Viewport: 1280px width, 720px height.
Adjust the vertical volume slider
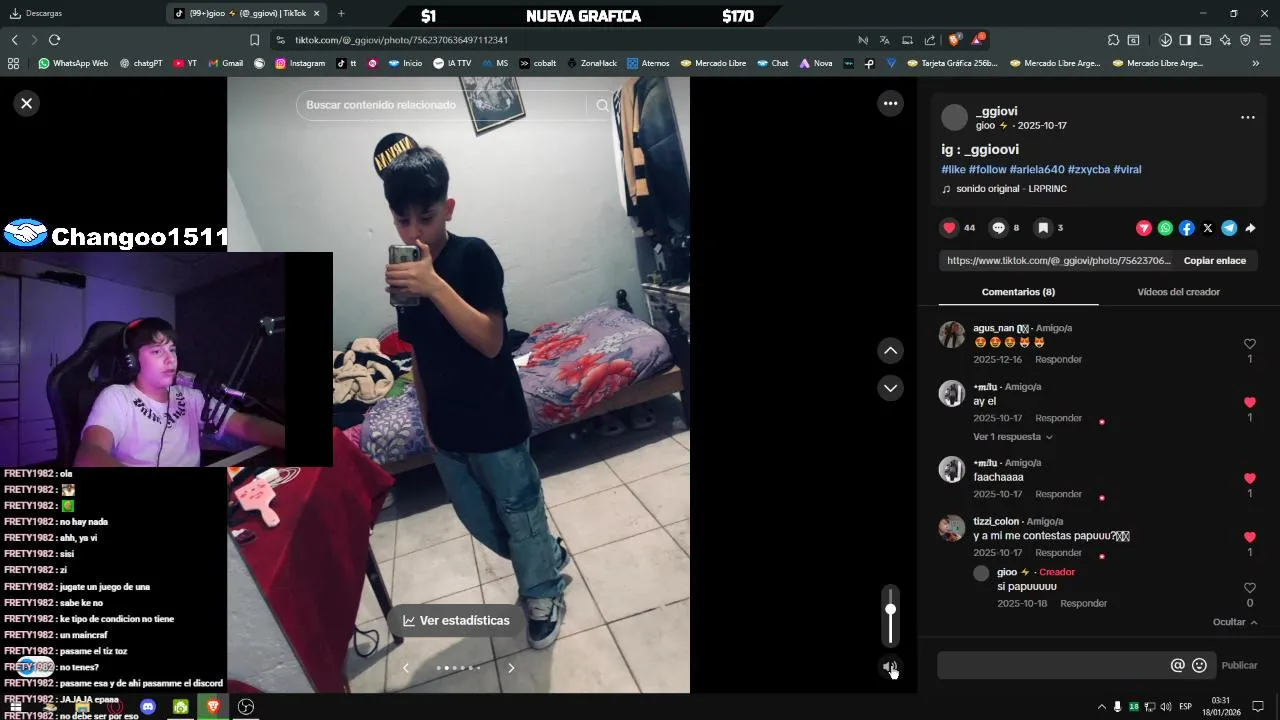coord(890,615)
